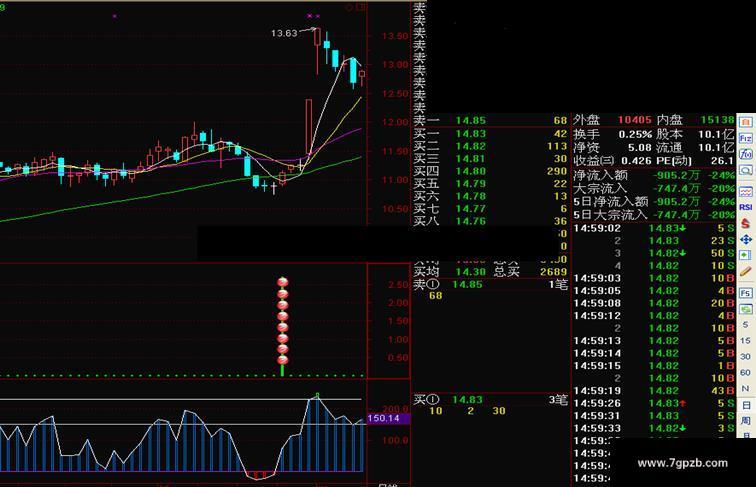The height and width of the screenshot is (487, 756).
Task: Switch to 30-minute period
Action: coord(745,357)
